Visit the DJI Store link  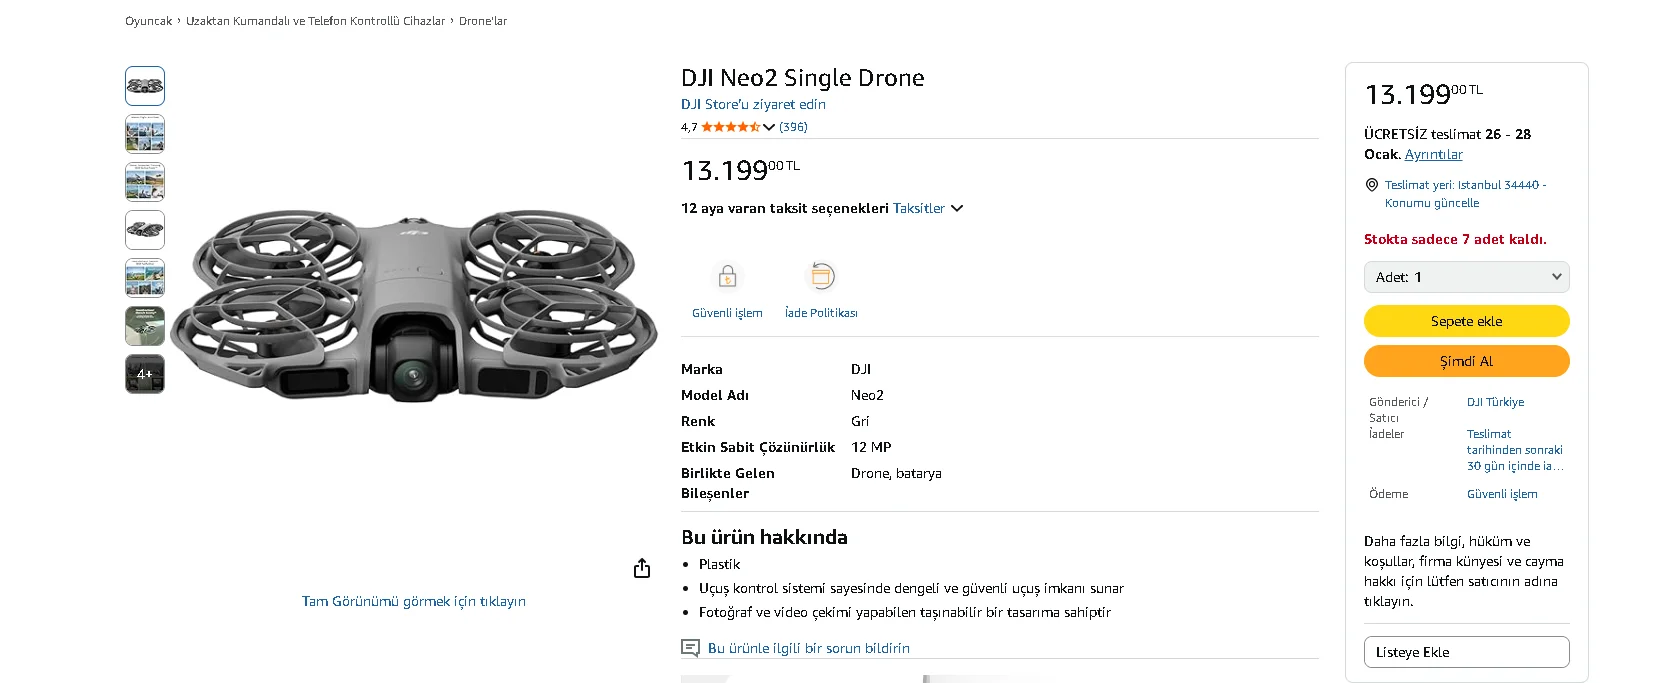(x=753, y=104)
